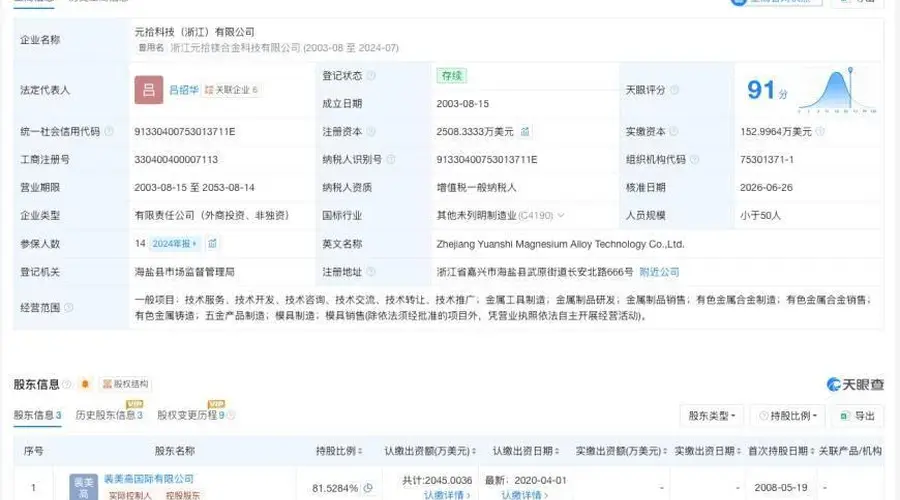Sort by 持股比例 column header

point(339,451)
